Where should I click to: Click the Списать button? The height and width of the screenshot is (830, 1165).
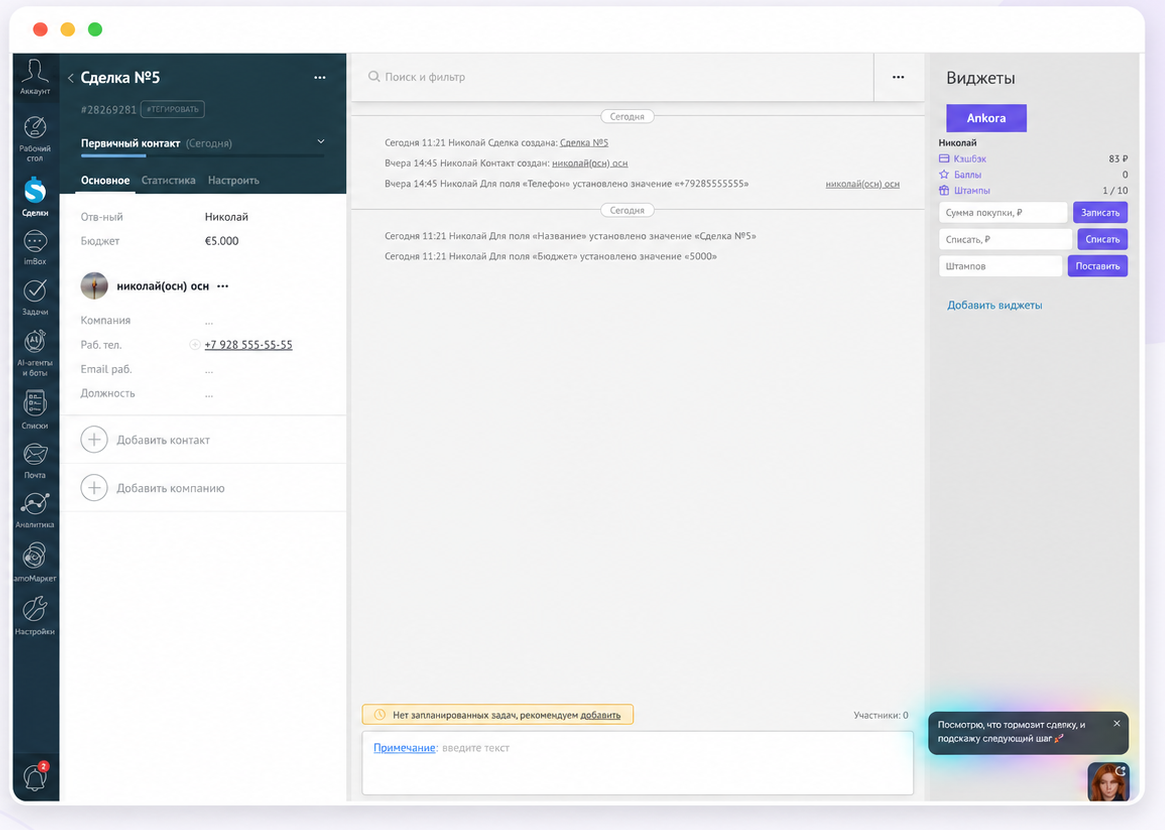click(x=1103, y=239)
